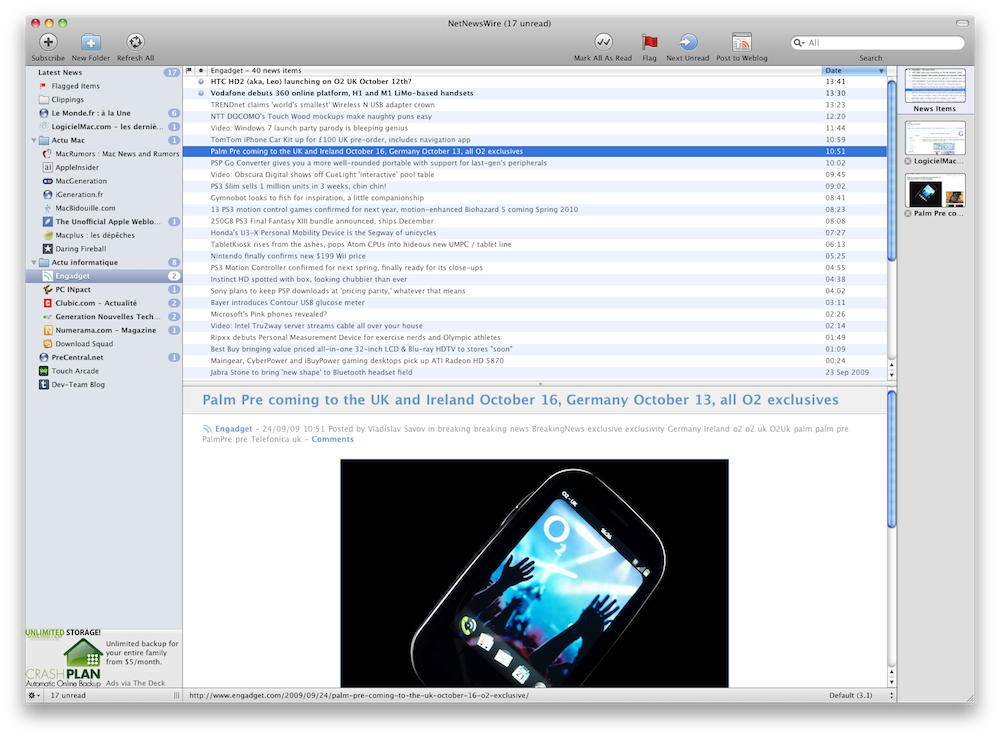Close the Palm Pre tab
This screenshot has height=738, width=1000.
point(908,214)
